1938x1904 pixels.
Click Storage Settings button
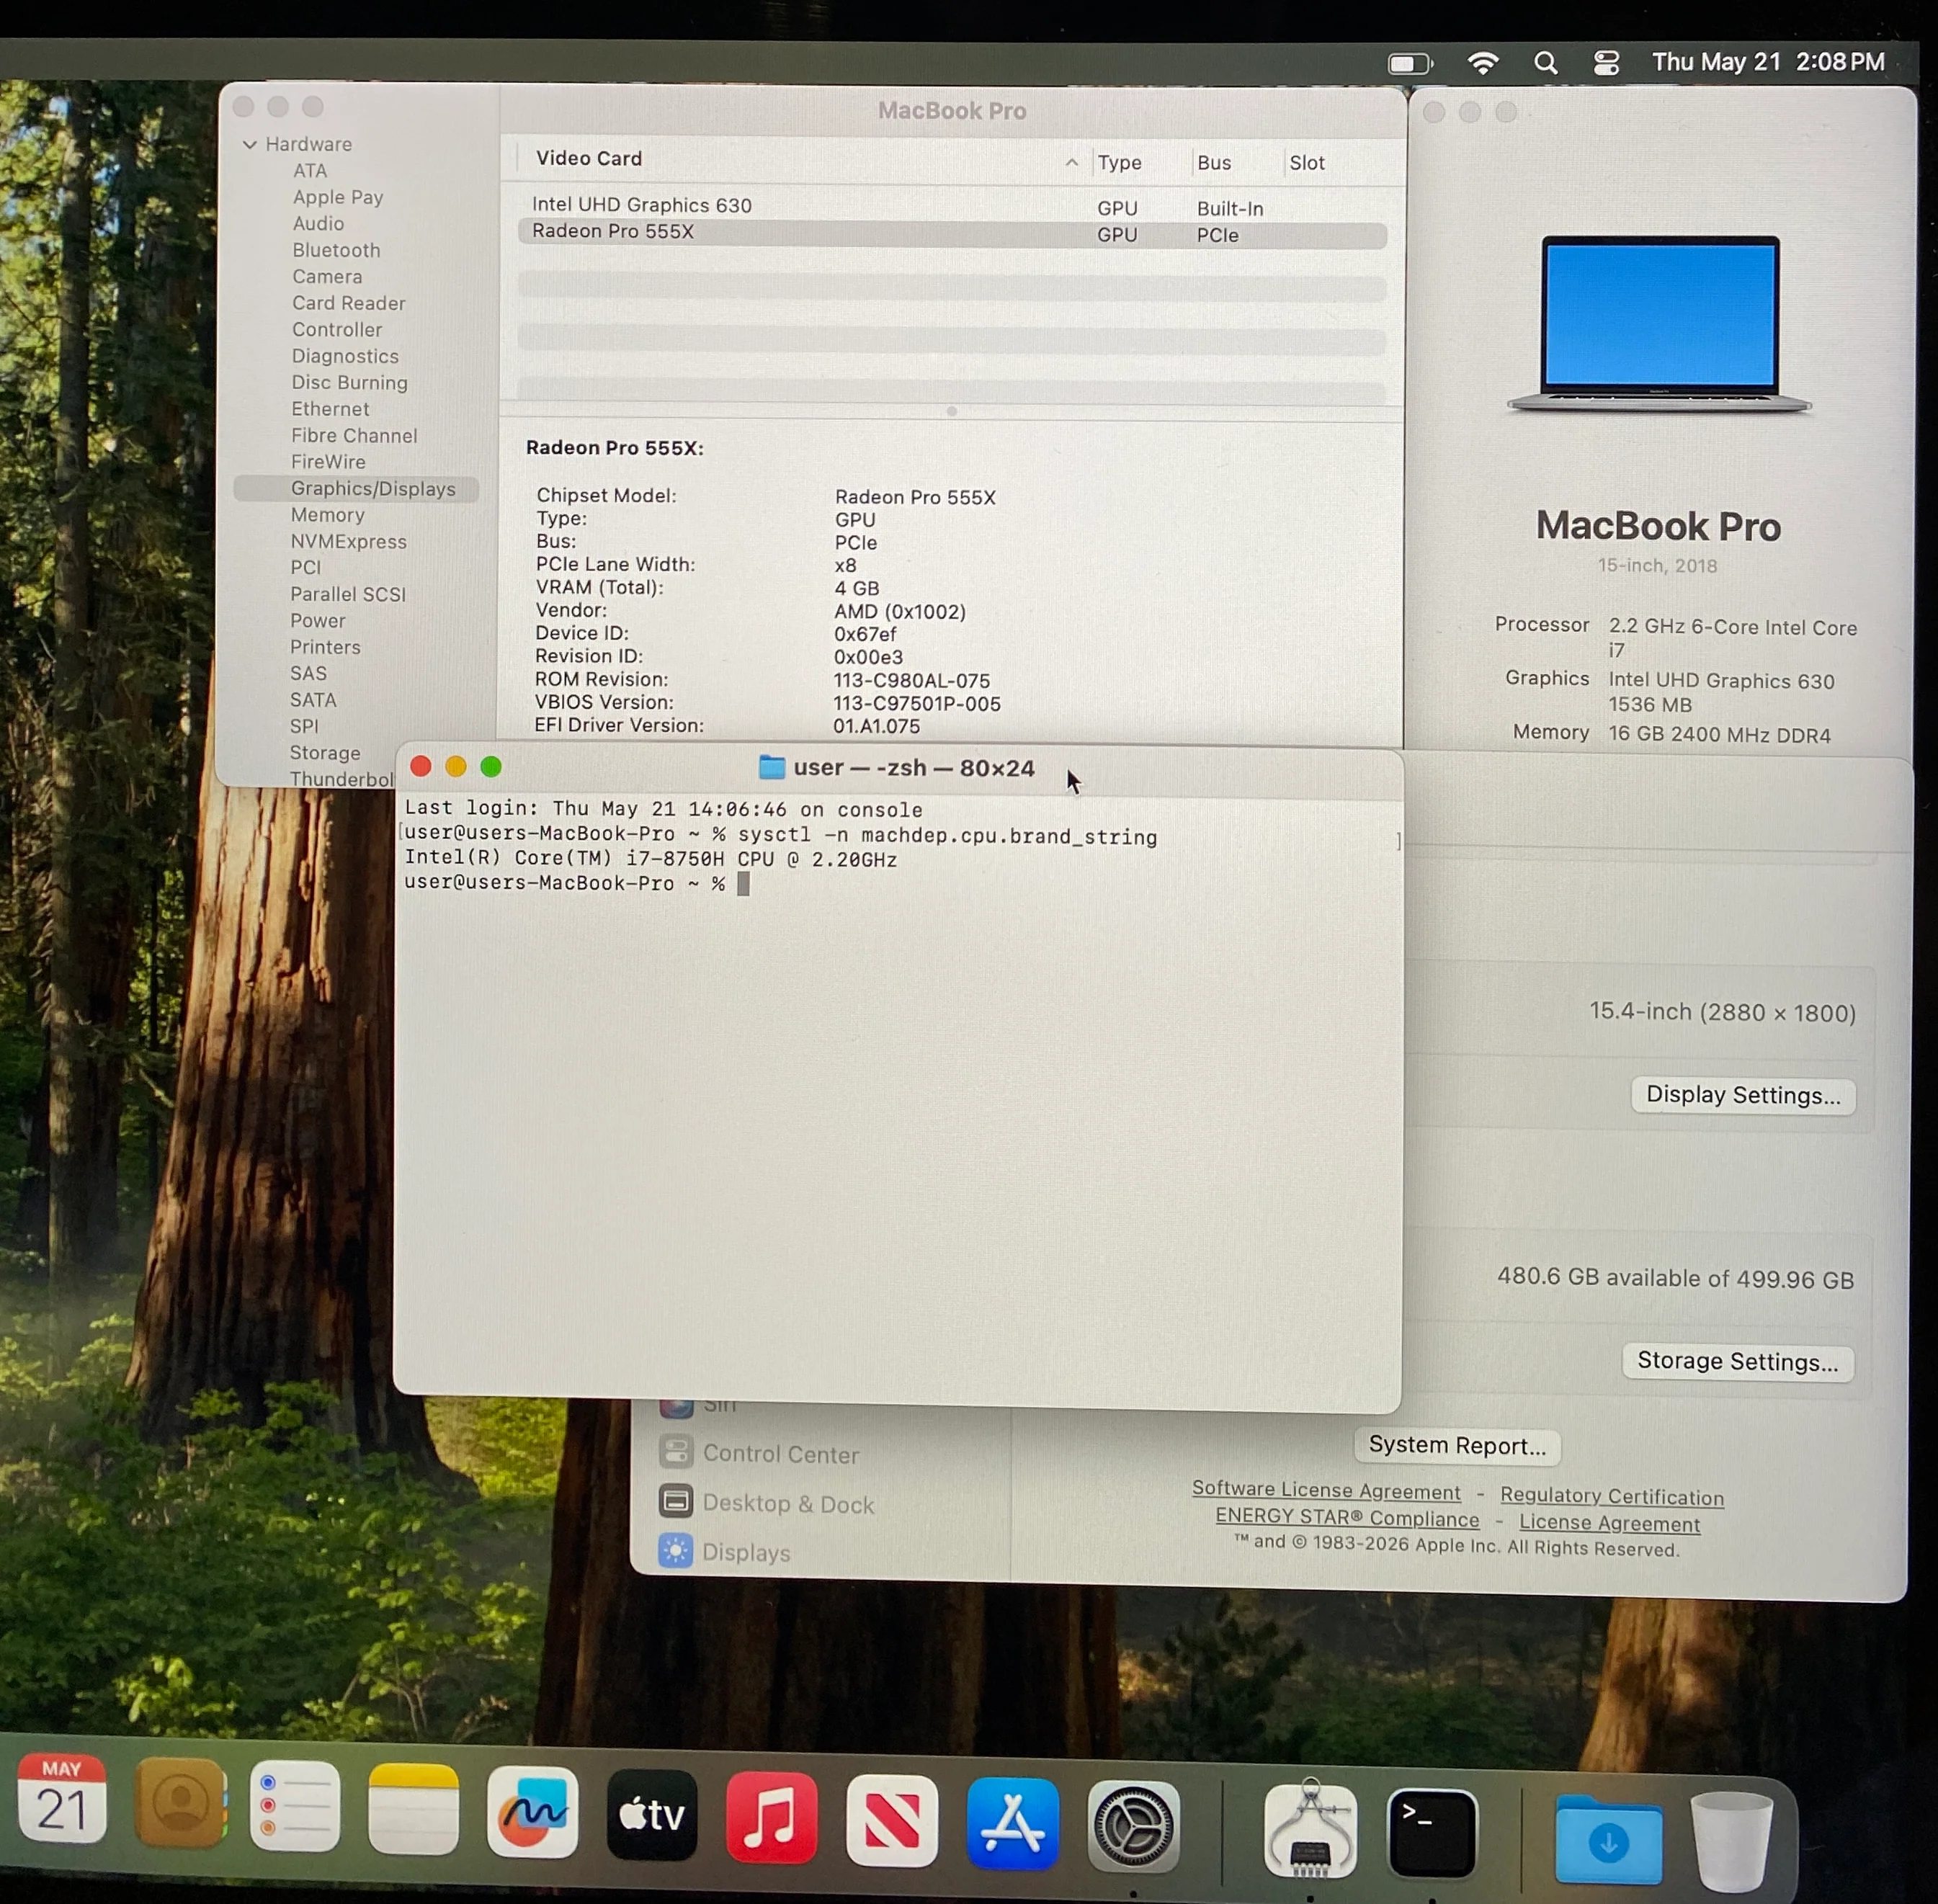1737,1361
